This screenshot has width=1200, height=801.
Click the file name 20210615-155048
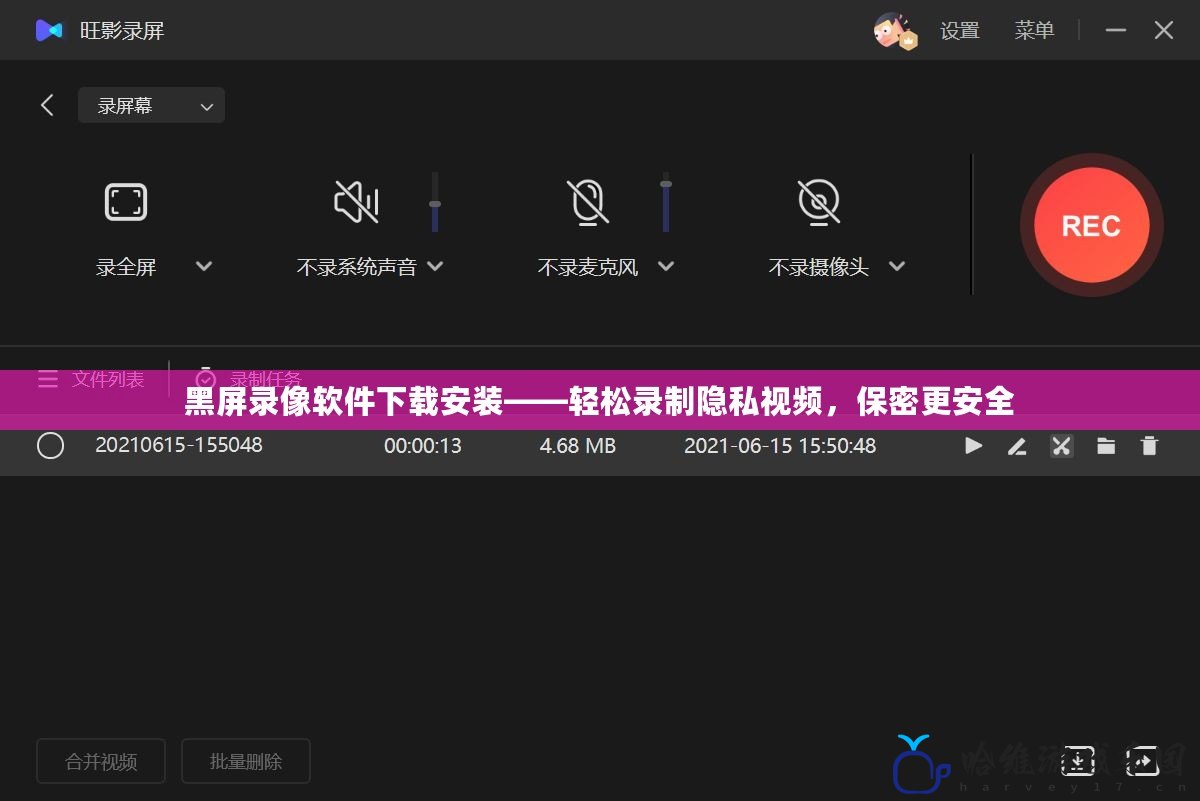tap(179, 445)
